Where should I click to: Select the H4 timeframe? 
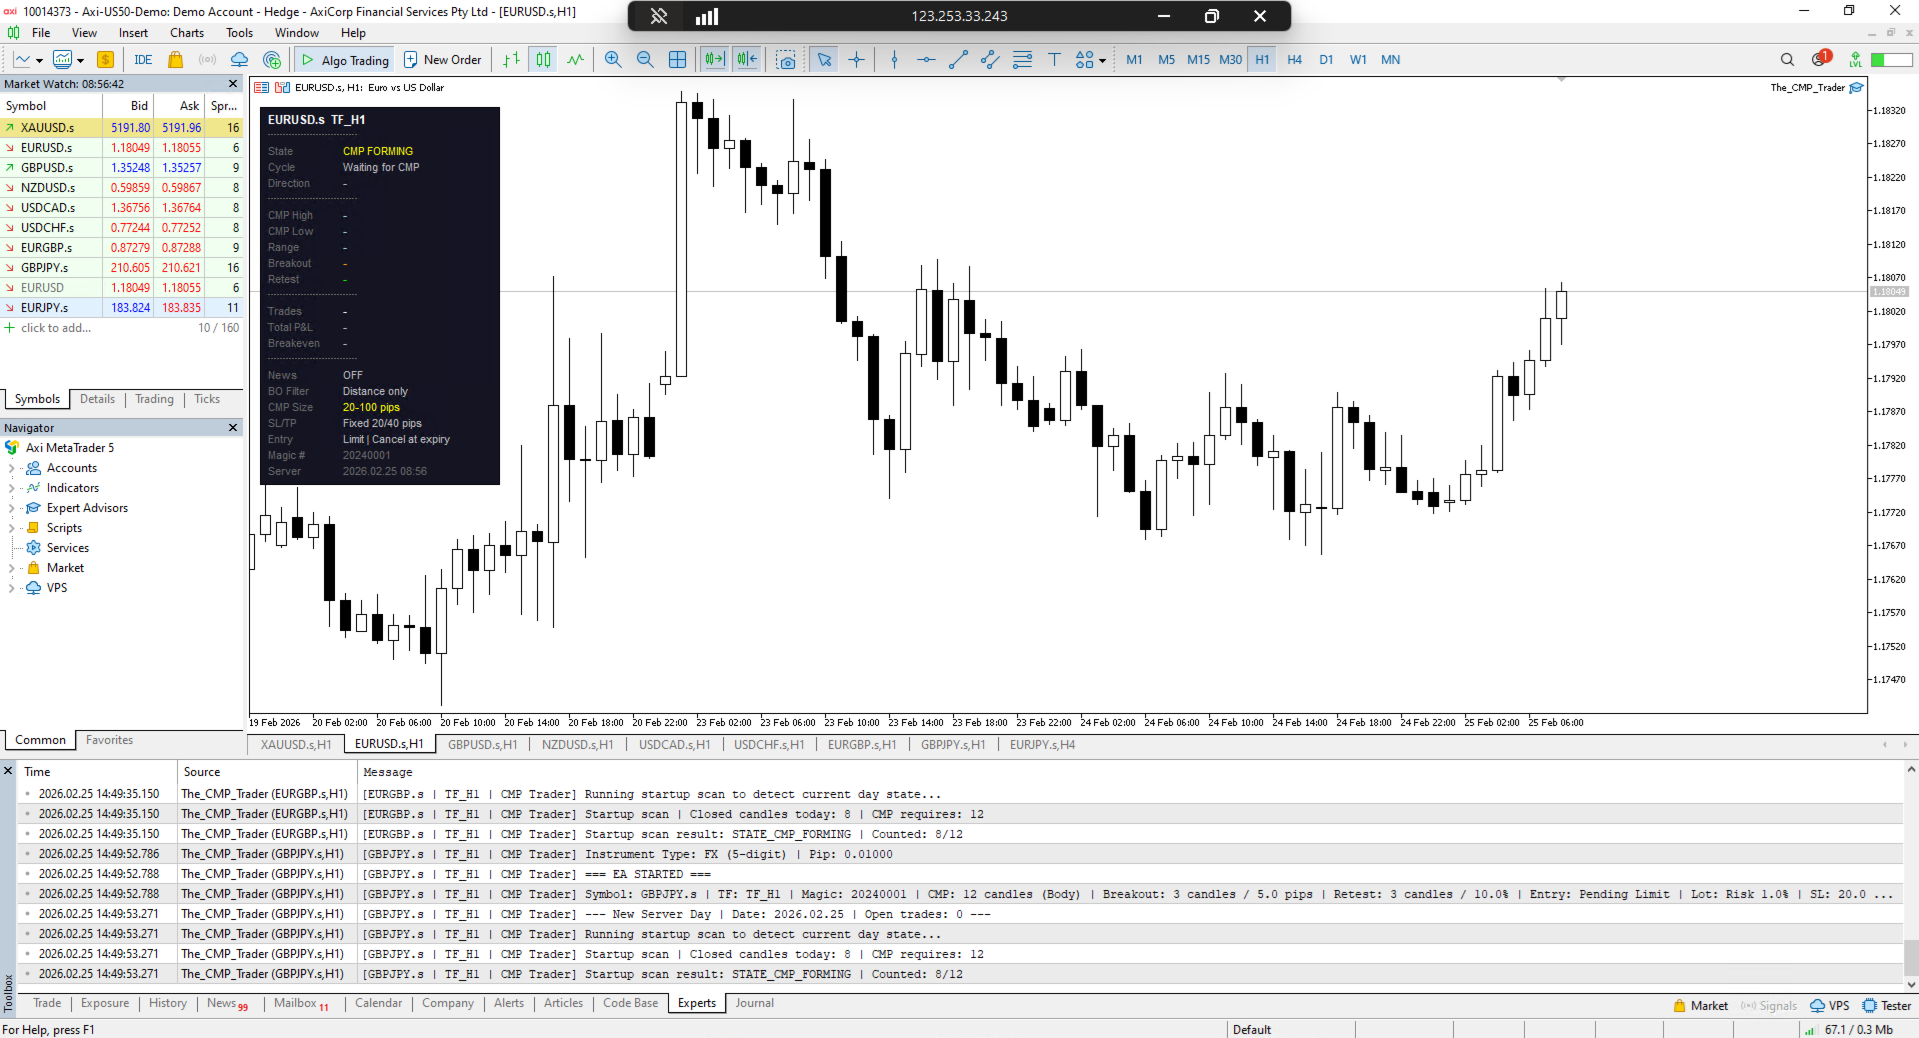(x=1294, y=60)
